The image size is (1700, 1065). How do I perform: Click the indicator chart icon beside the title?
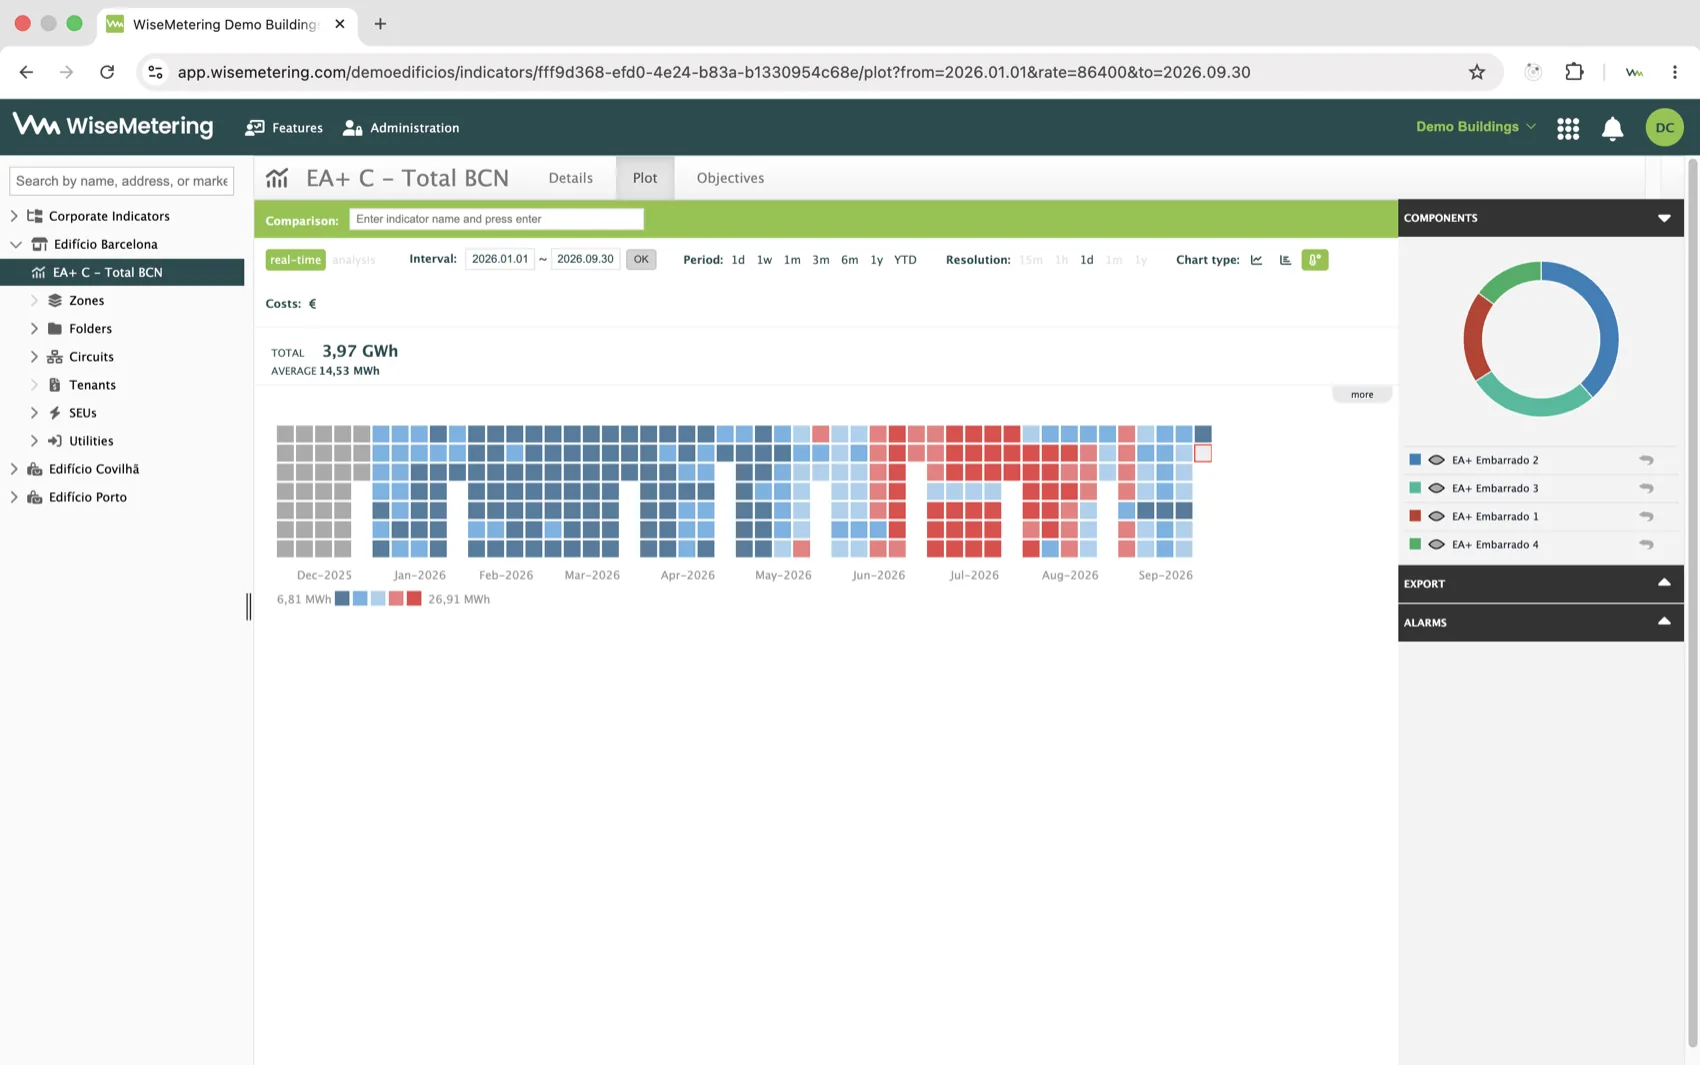coord(277,178)
